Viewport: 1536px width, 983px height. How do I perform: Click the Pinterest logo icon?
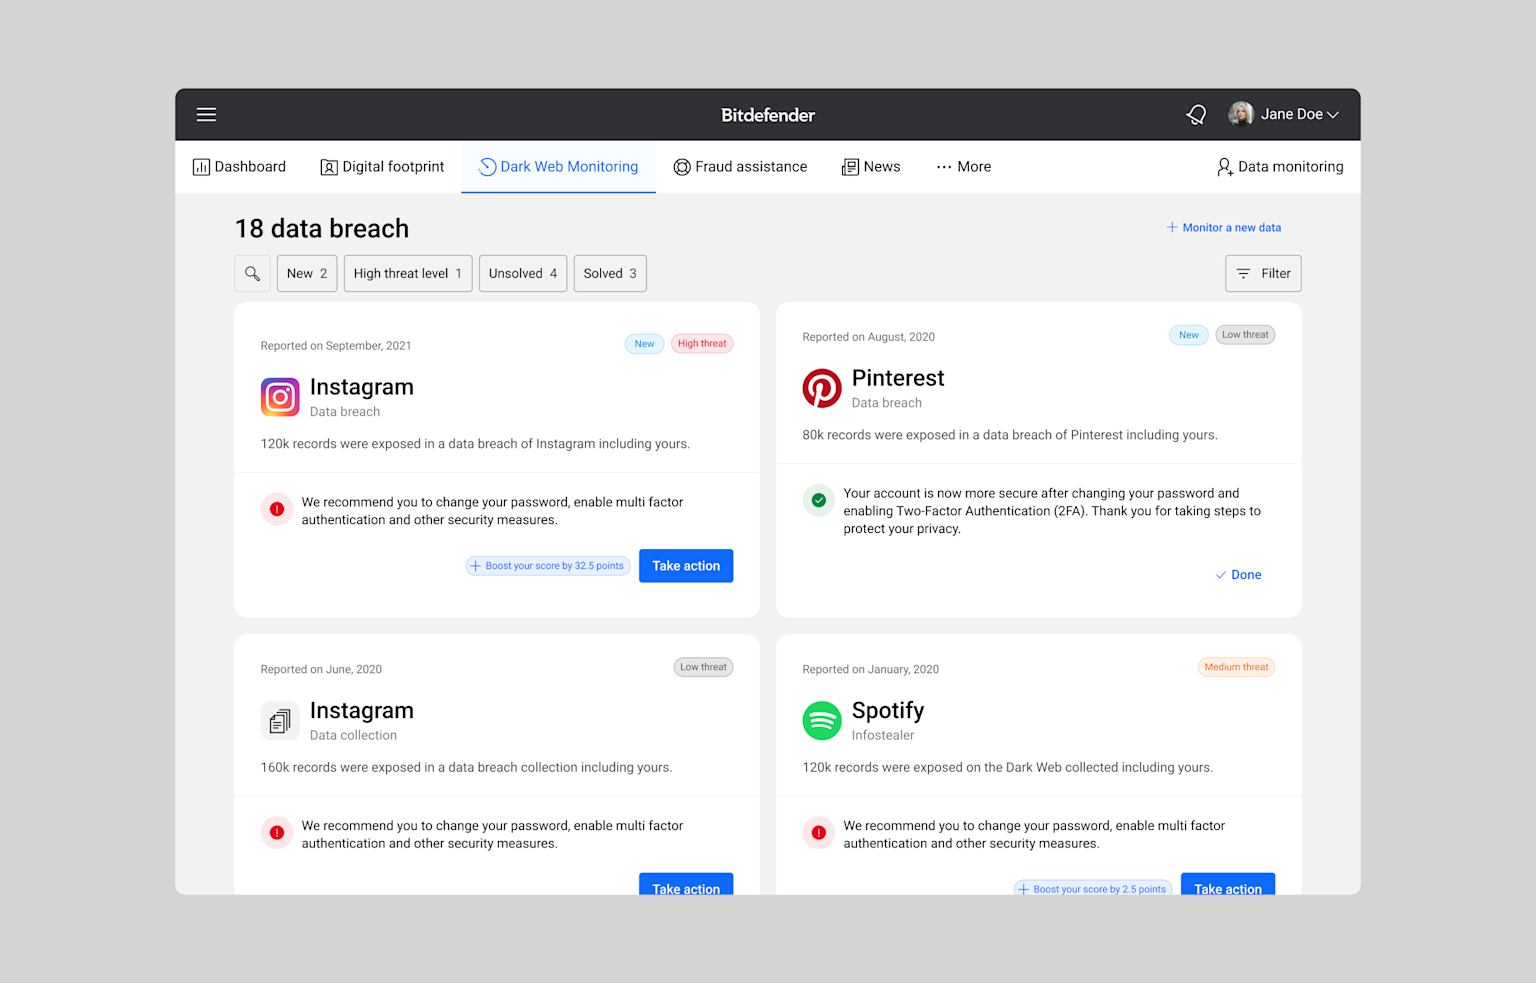[822, 388]
